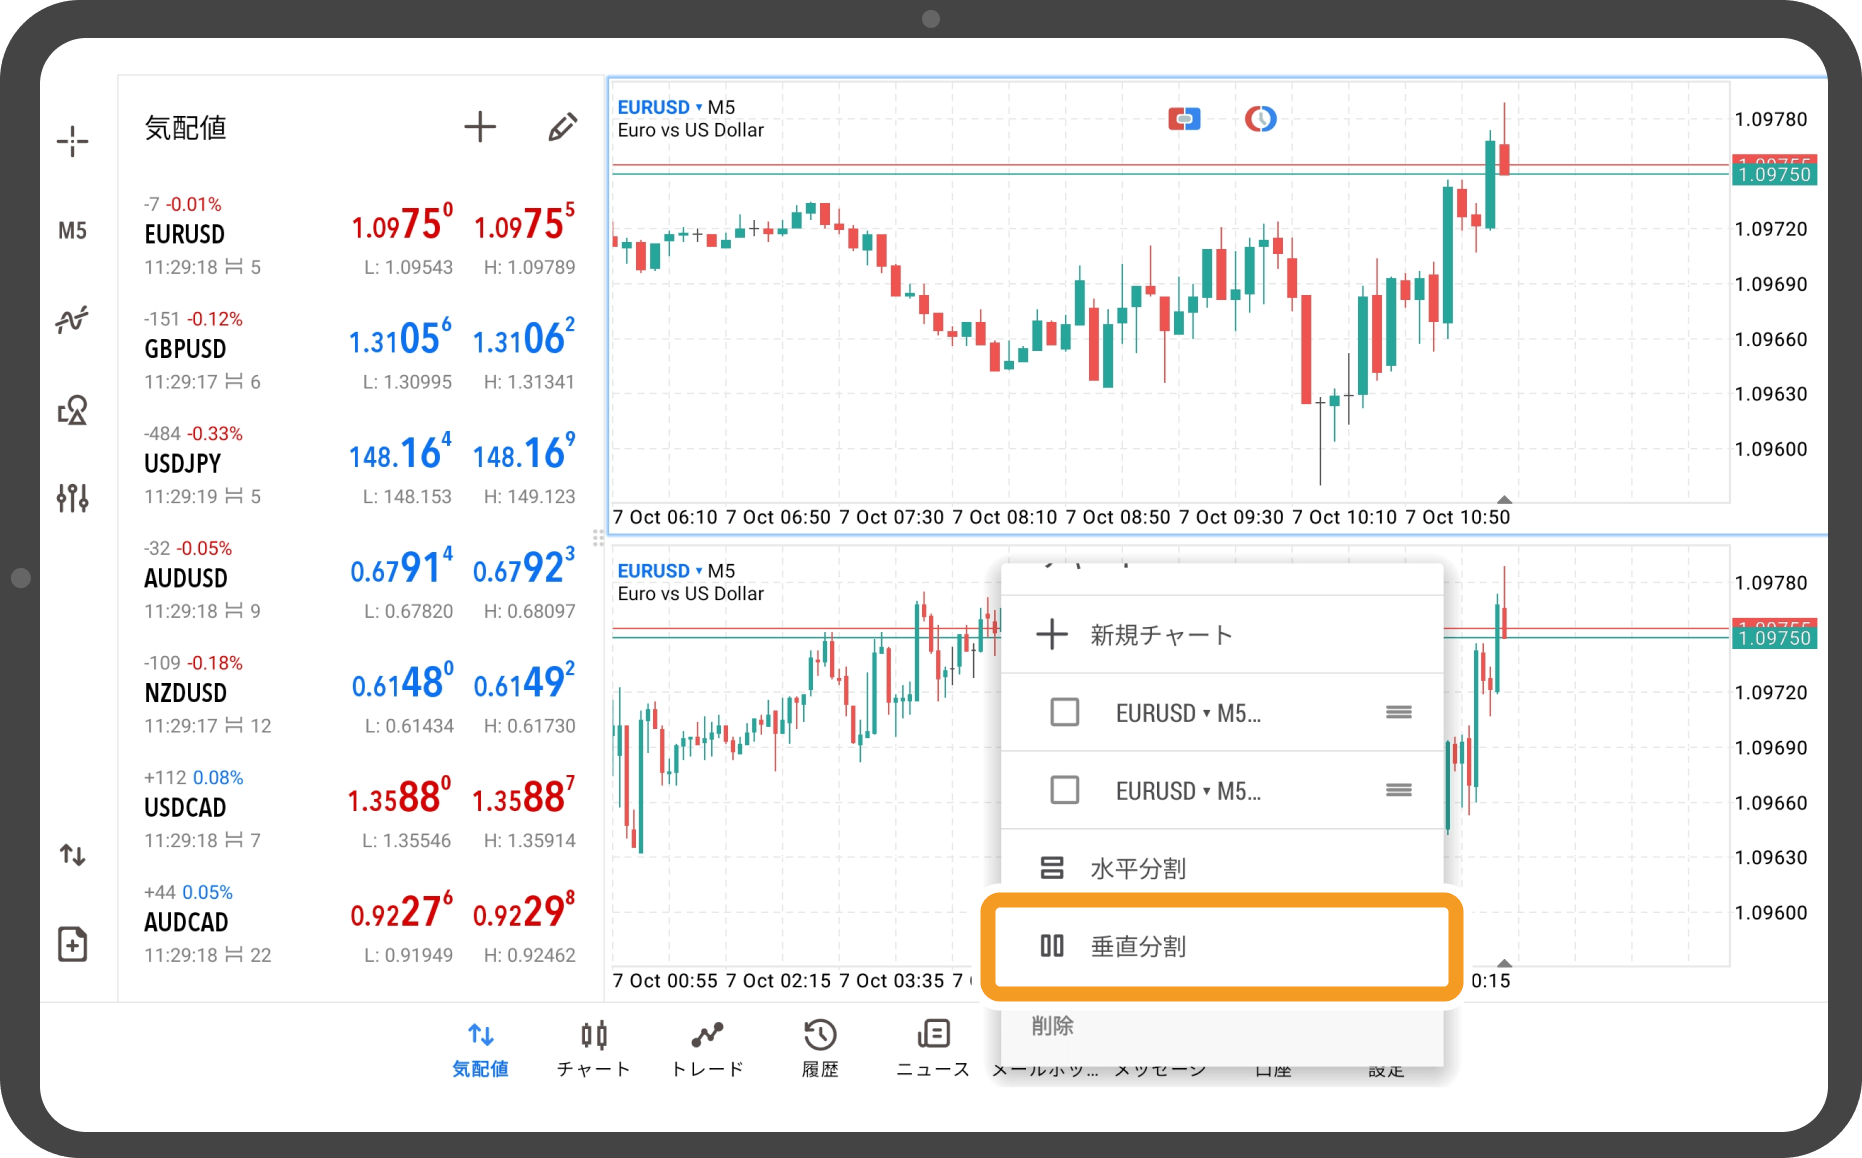Open 履歴 tab in bottom bar
1862x1158 pixels.
820,1049
